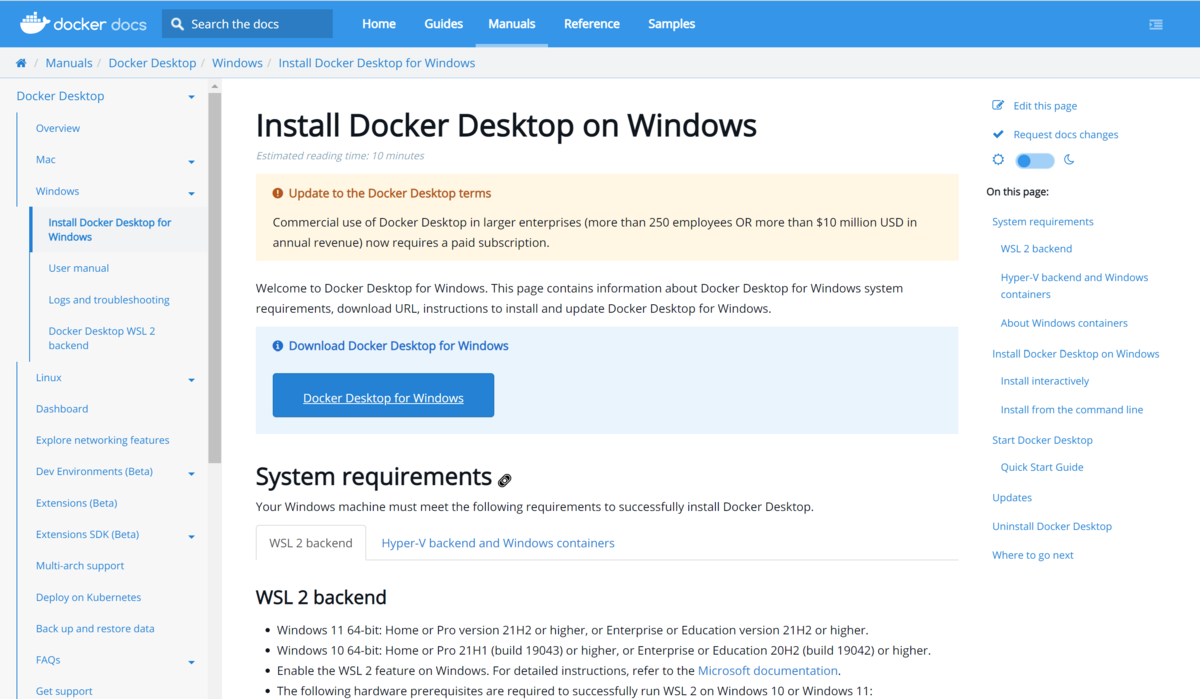Open Deploy on Kubernetes sidebar item
Screen dimensions: 1200x699
[89, 598]
